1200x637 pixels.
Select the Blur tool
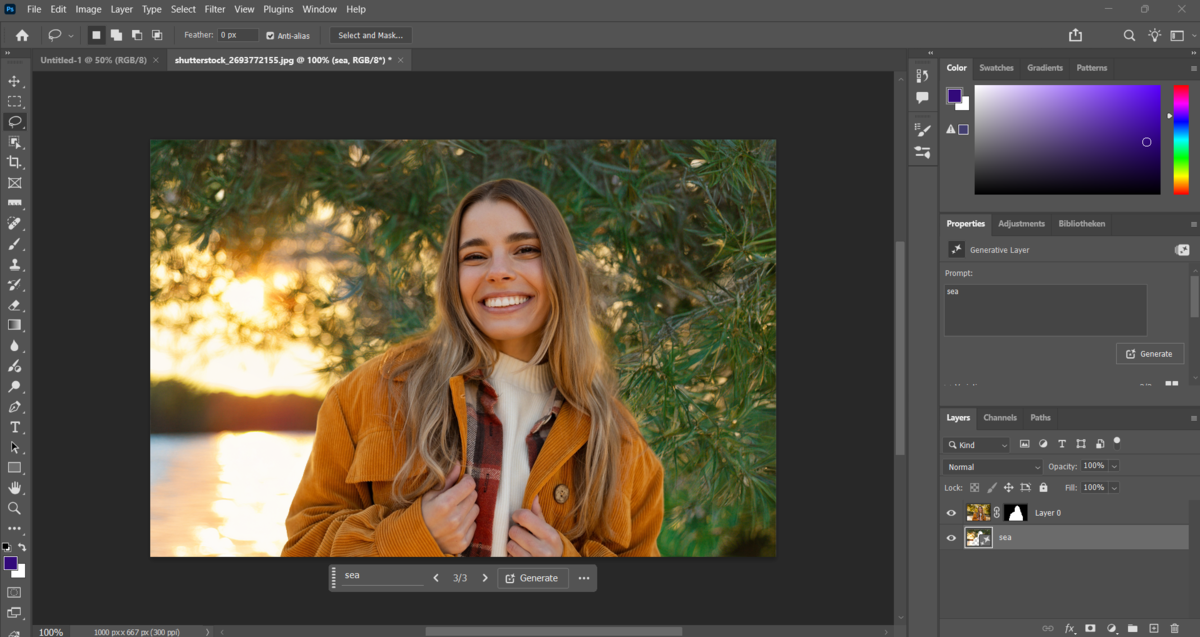point(15,346)
